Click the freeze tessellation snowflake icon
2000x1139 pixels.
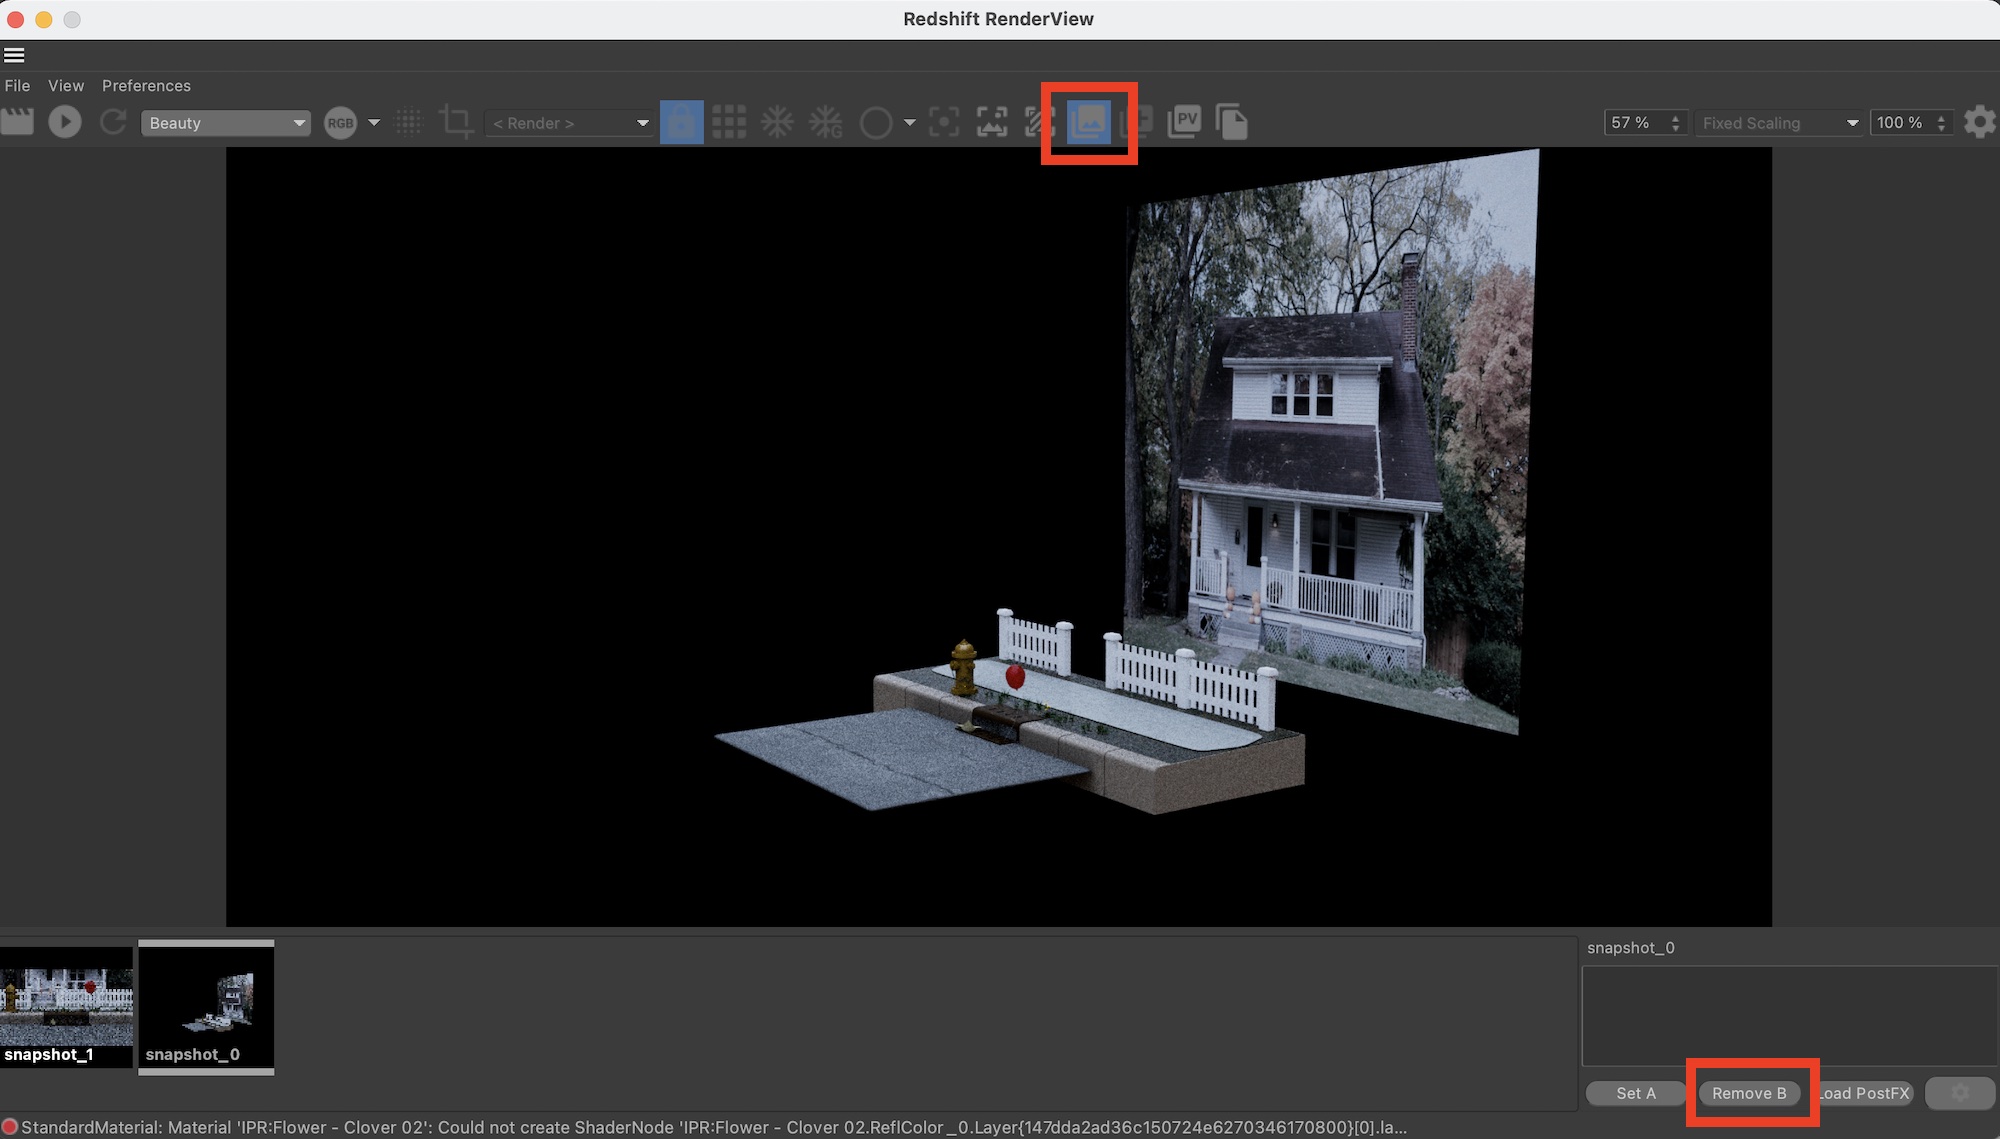[x=777, y=122]
